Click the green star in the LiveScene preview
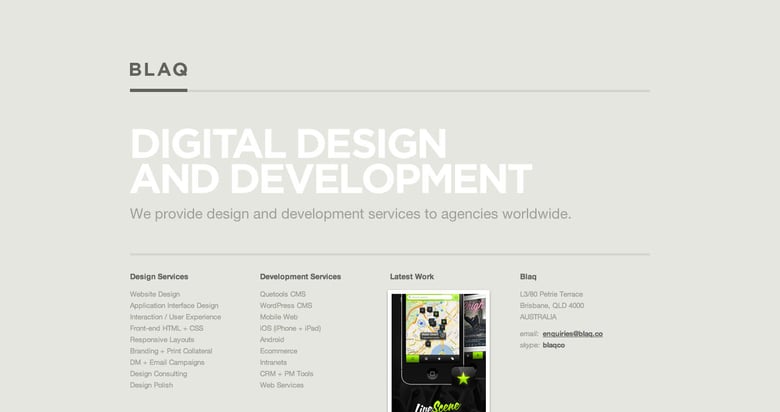Image resolution: width=780 pixels, height=412 pixels. (463, 378)
